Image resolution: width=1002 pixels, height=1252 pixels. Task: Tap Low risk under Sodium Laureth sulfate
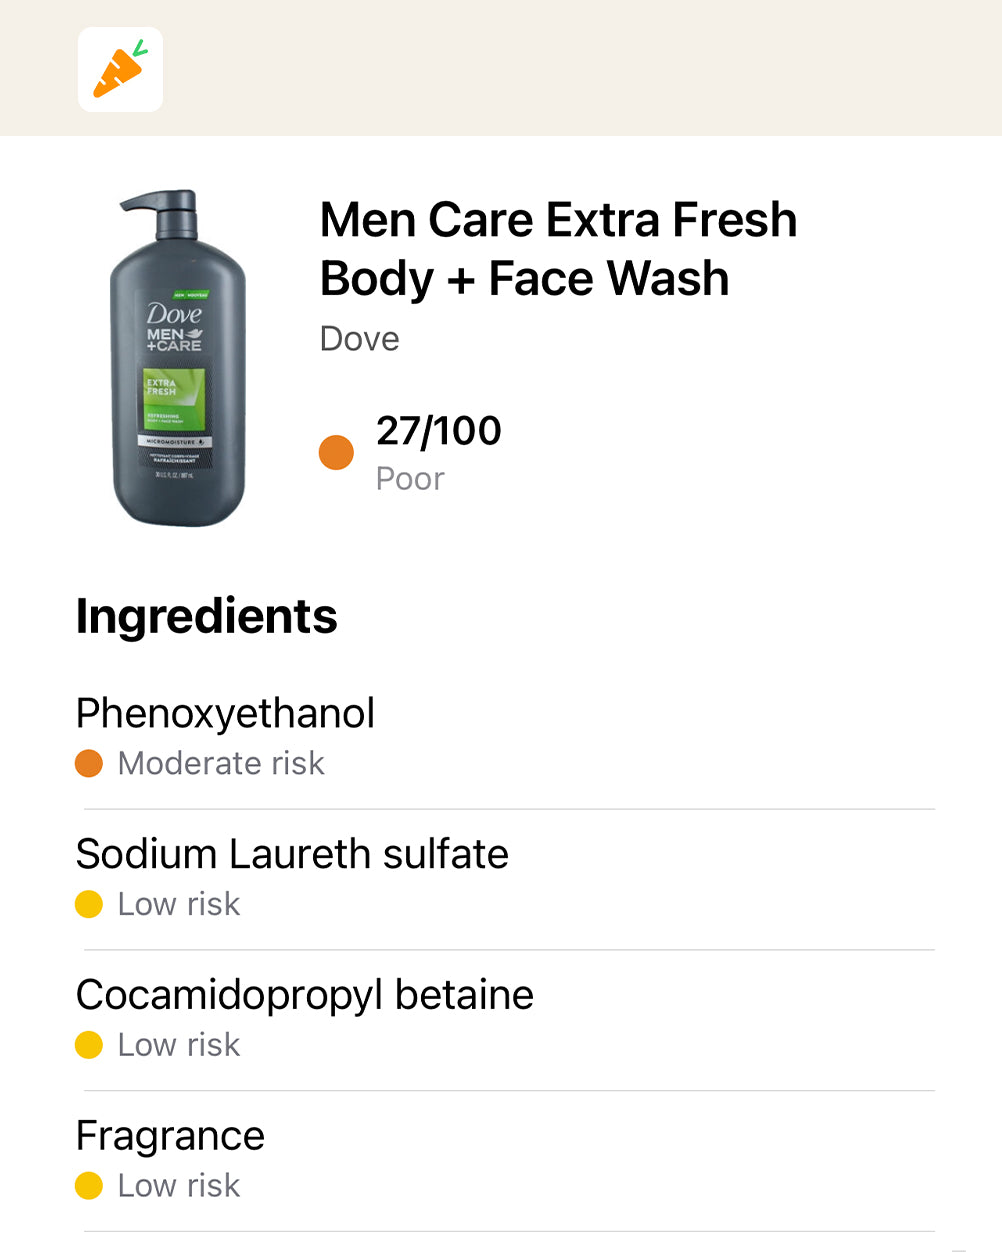pyautogui.click(x=179, y=905)
